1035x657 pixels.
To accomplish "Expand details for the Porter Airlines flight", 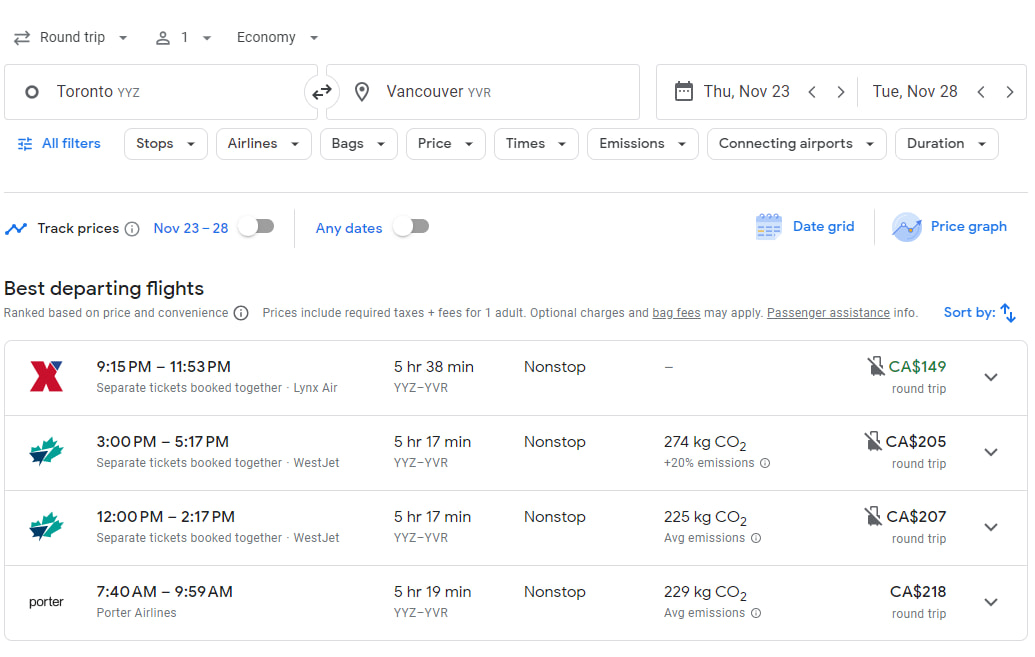I will point(990,601).
